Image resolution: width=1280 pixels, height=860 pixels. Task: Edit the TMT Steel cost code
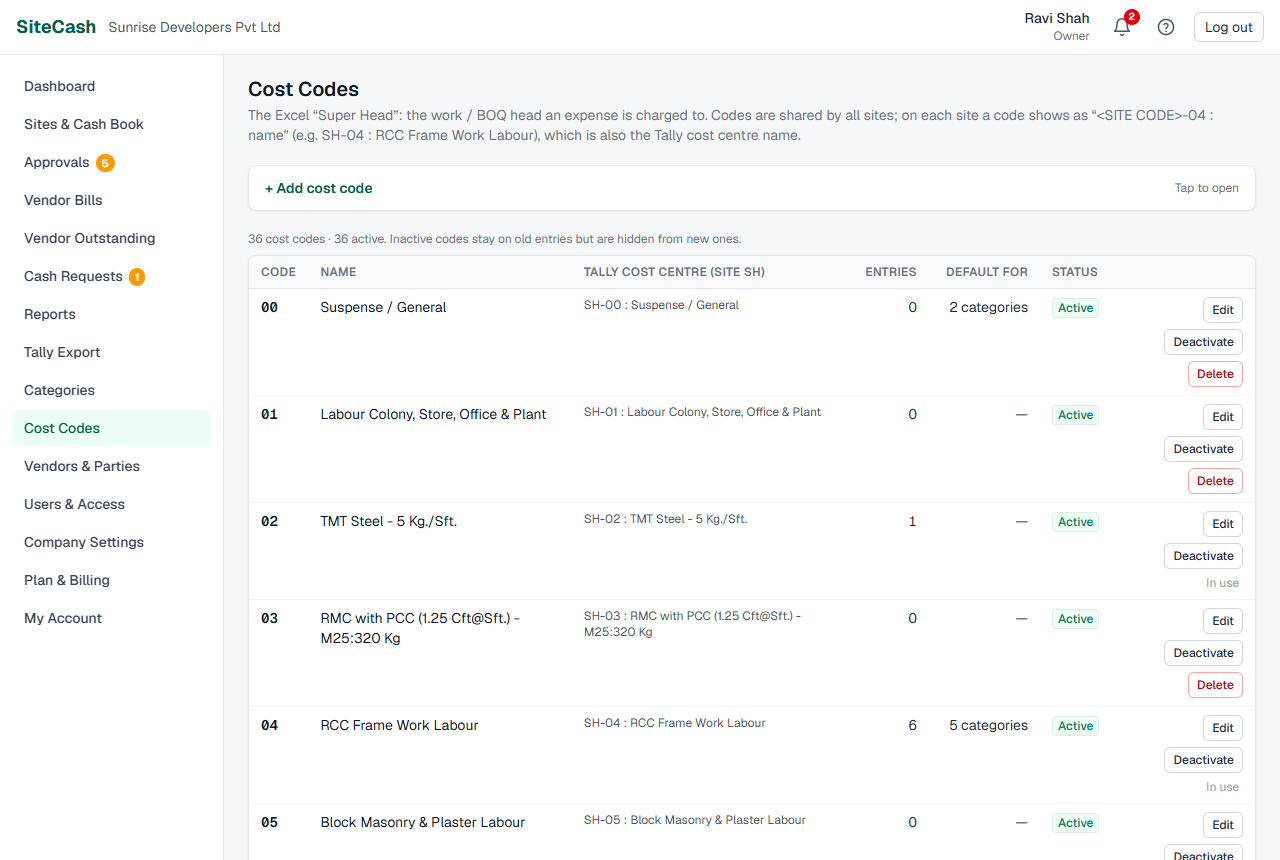(1223, 524)
